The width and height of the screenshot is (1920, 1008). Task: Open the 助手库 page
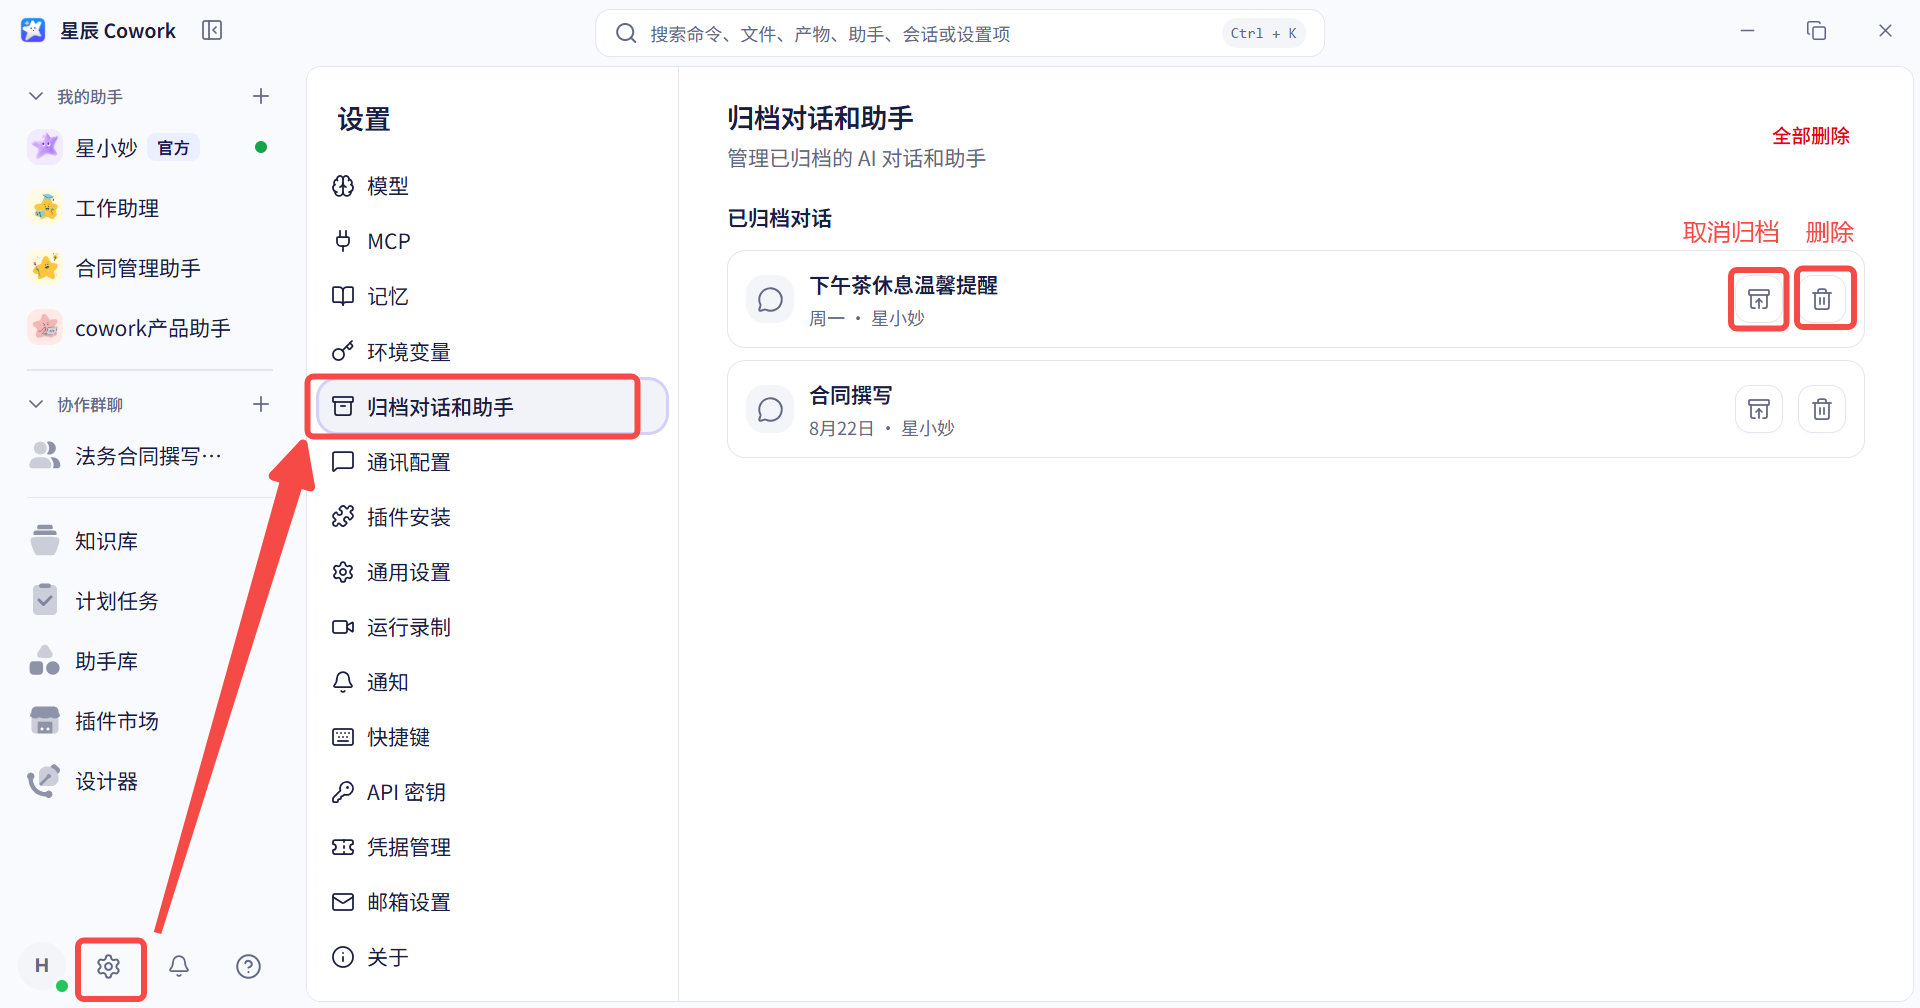tap(150, 661)
